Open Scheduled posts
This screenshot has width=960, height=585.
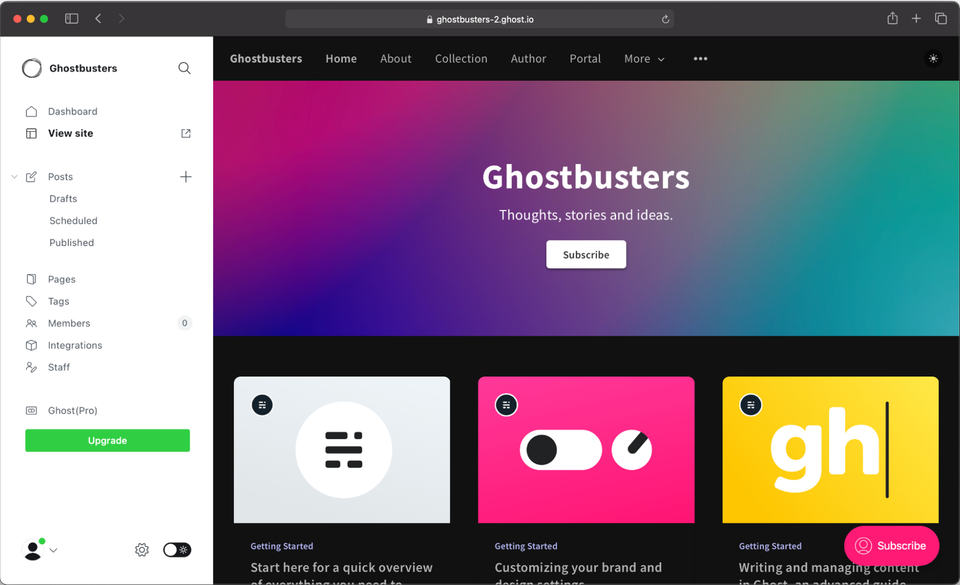pos(73,221)
